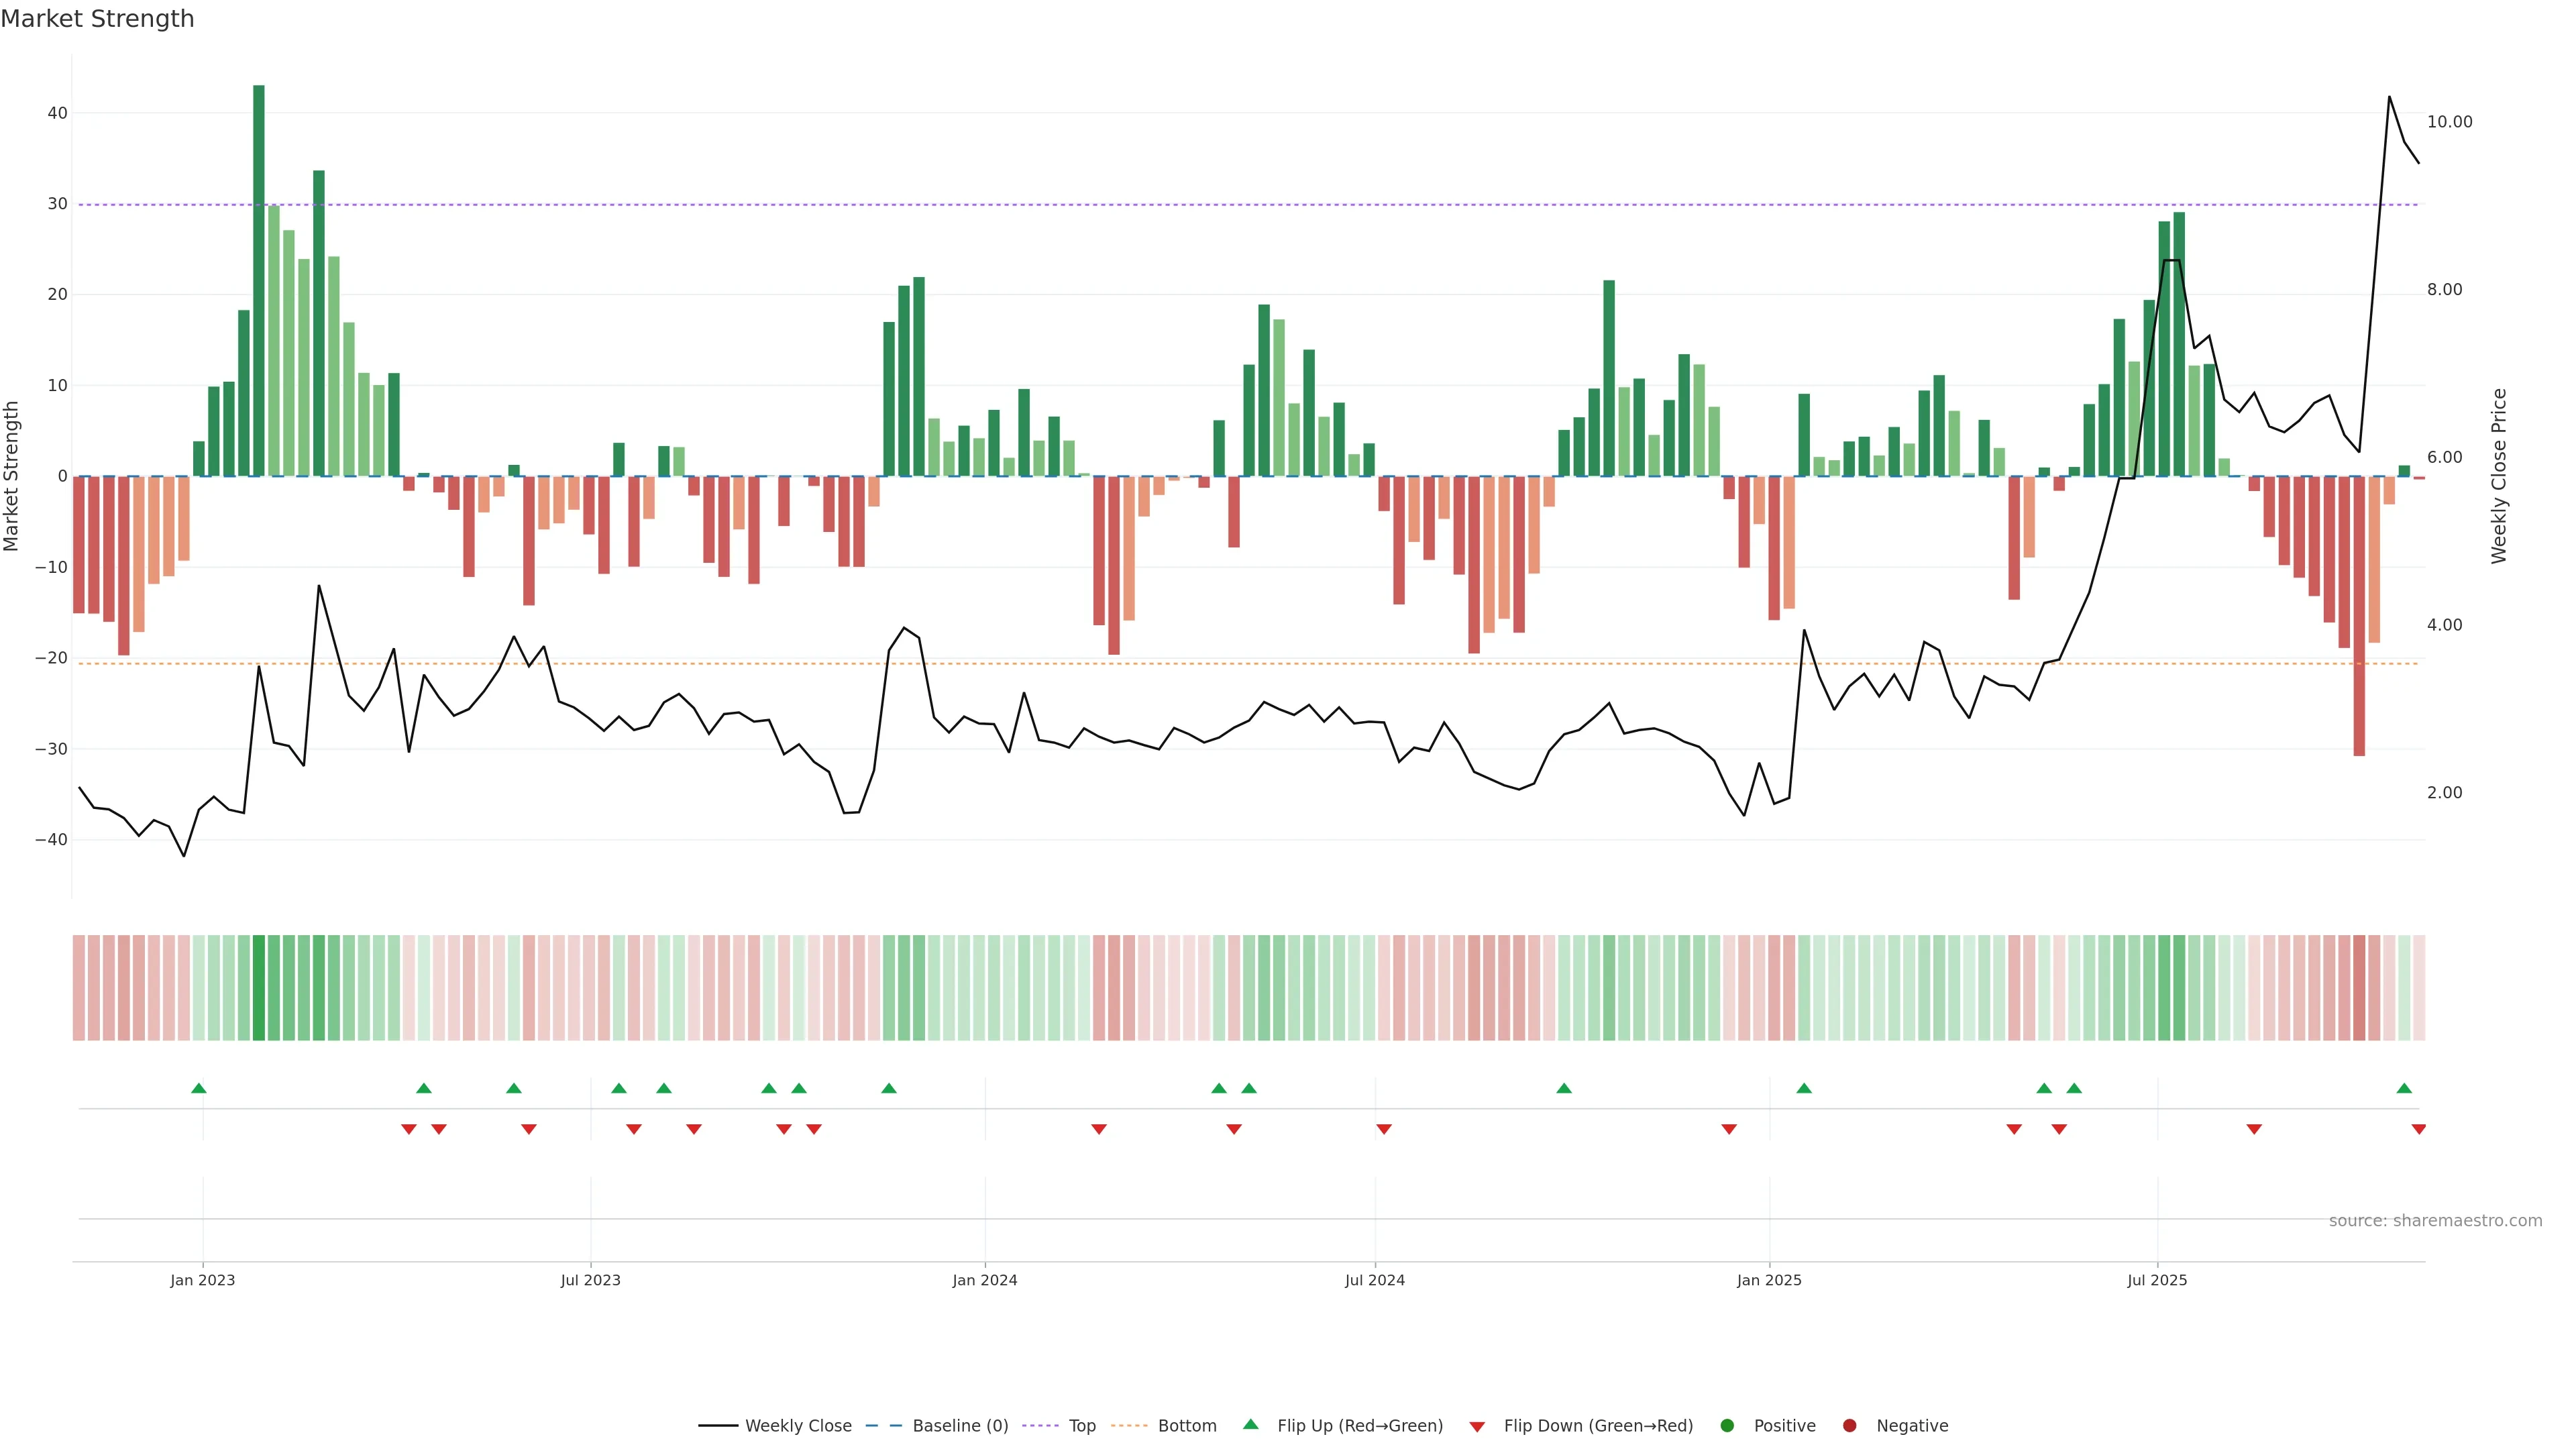Screen dimensions: 2576x1449
Task: Click the Market Strength chart title
Action: point(97,19)
